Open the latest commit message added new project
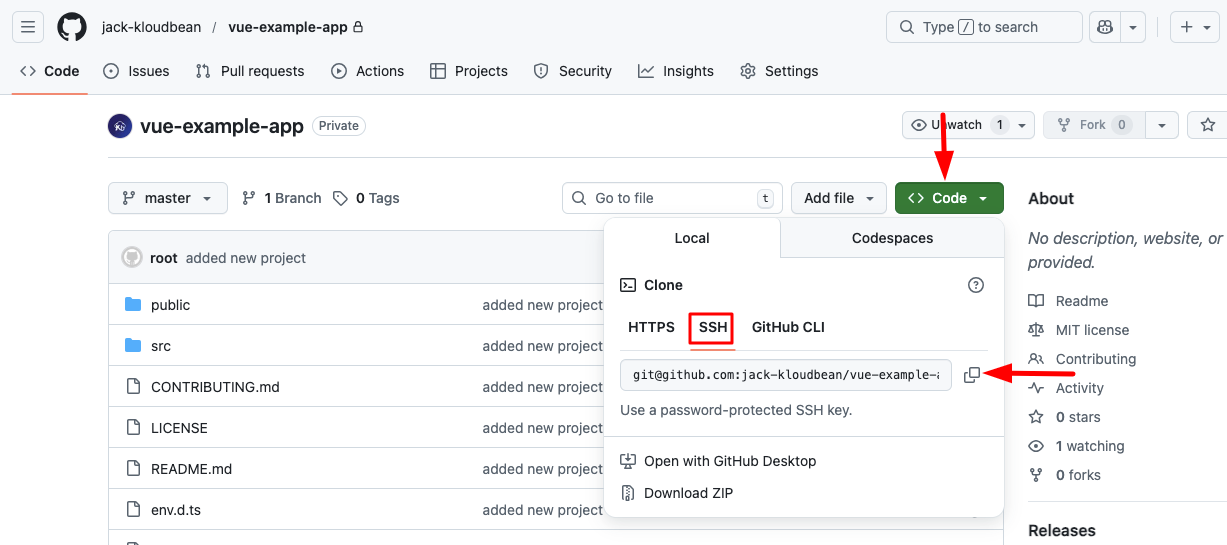Viewport: 1227px width, 545px height. click(x=246, y=258)
